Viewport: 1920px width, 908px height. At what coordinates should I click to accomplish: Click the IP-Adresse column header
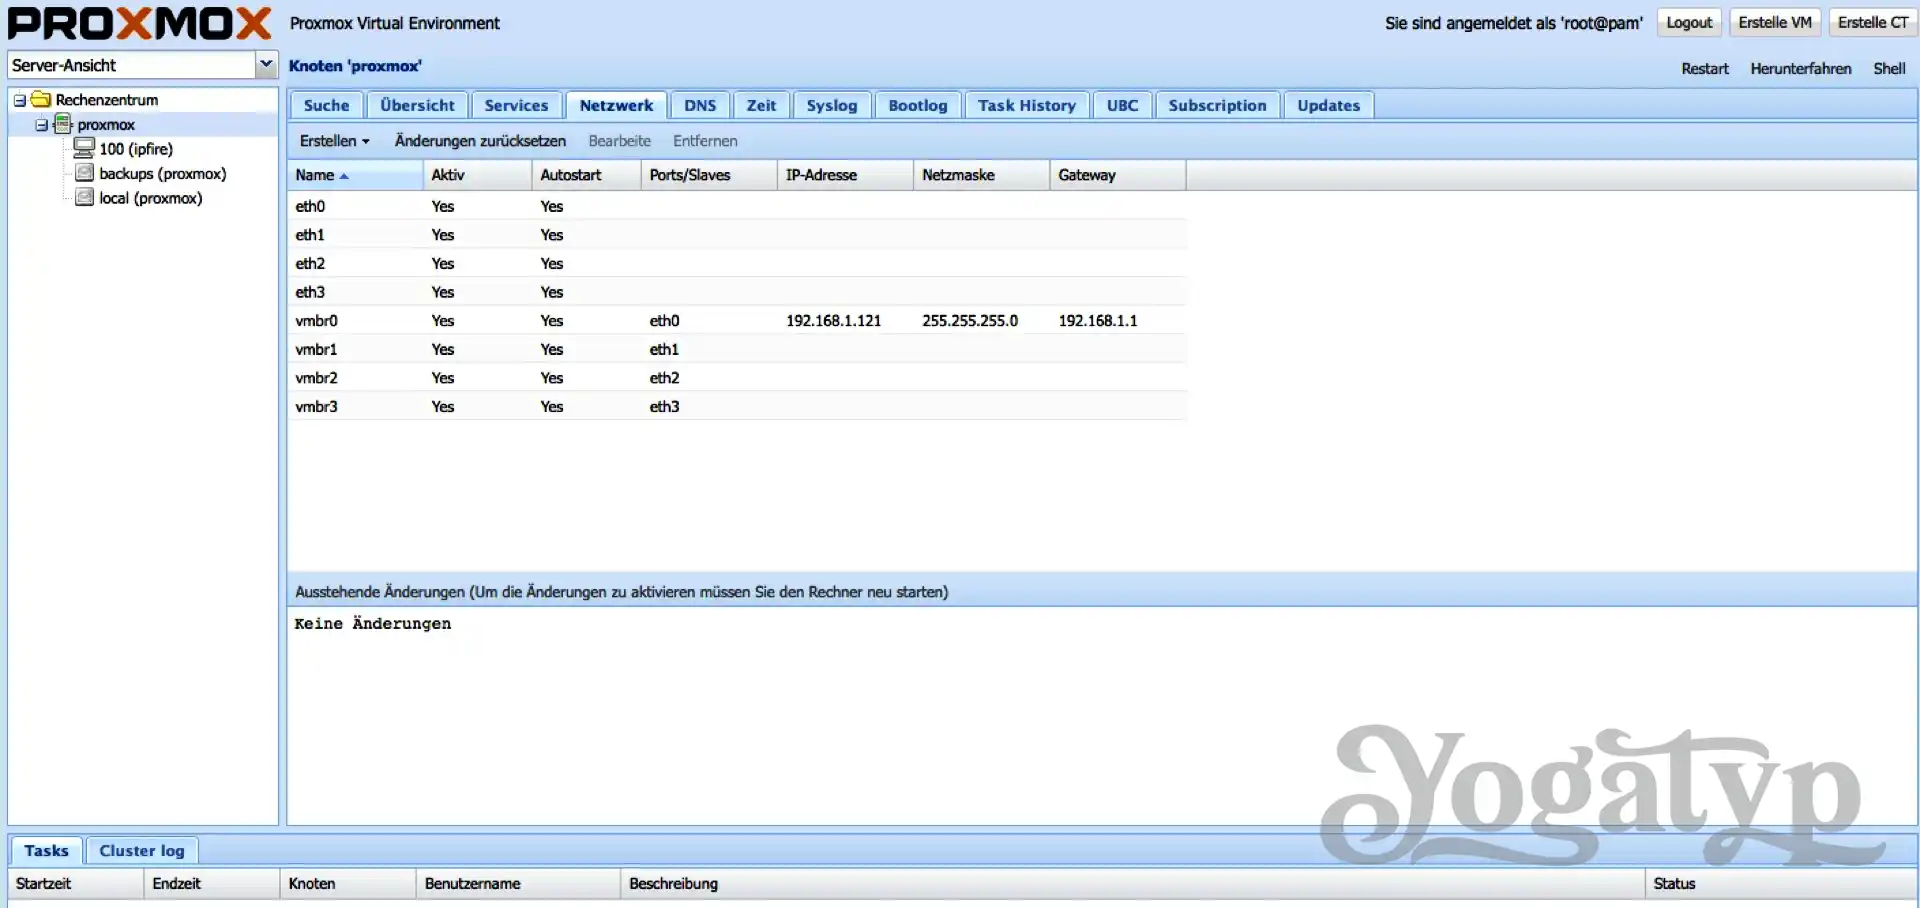[x=845, y=175]
